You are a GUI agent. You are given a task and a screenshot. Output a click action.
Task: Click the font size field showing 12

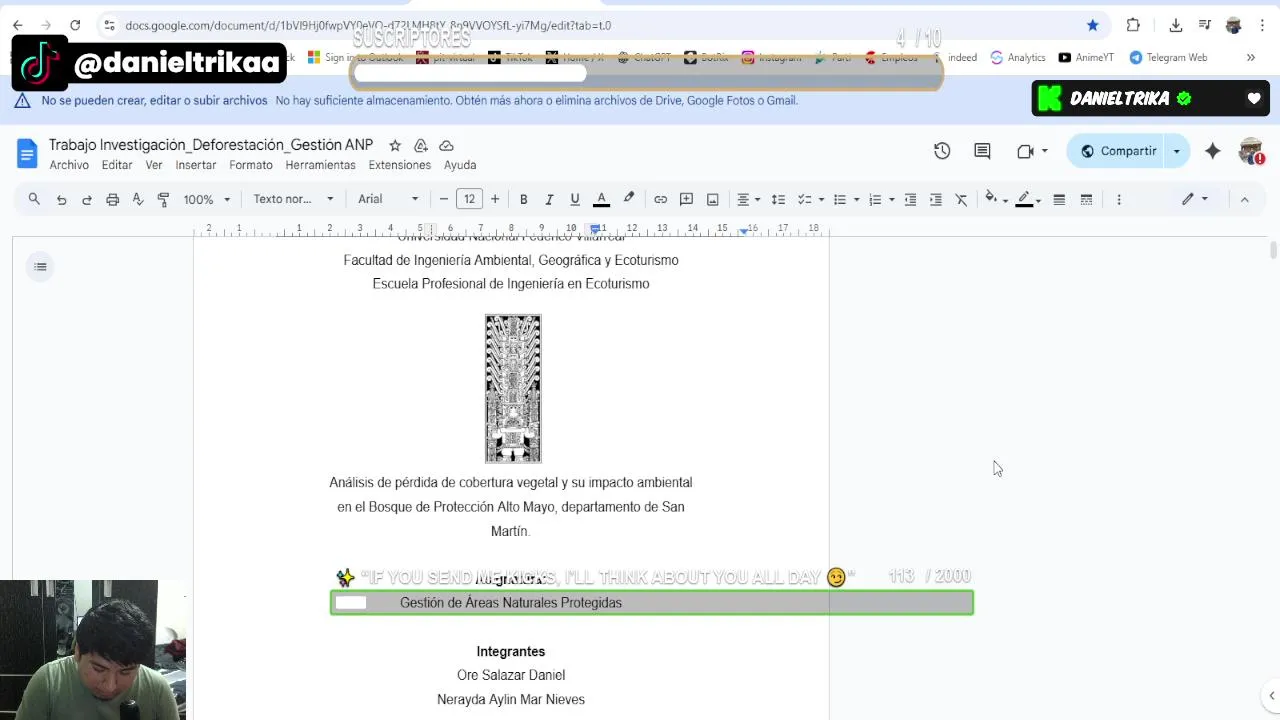pos(469,199)
